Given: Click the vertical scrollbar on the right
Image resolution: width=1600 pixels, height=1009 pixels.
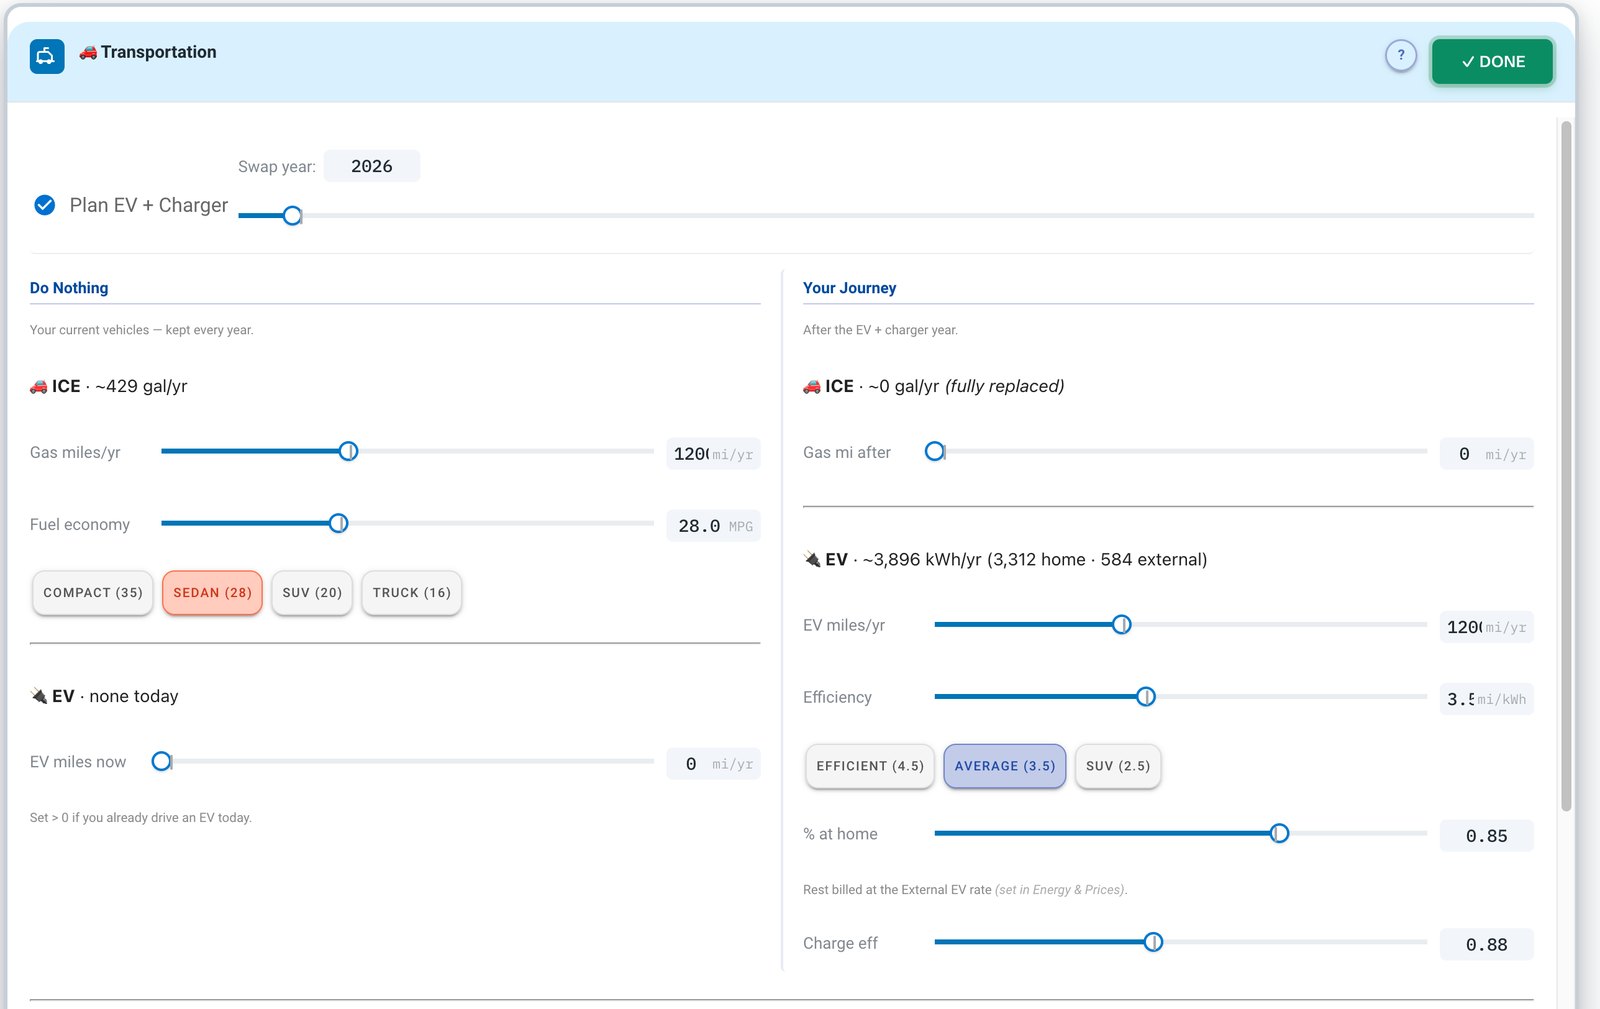Looking at the screenshot, I should click(1566, 465).
